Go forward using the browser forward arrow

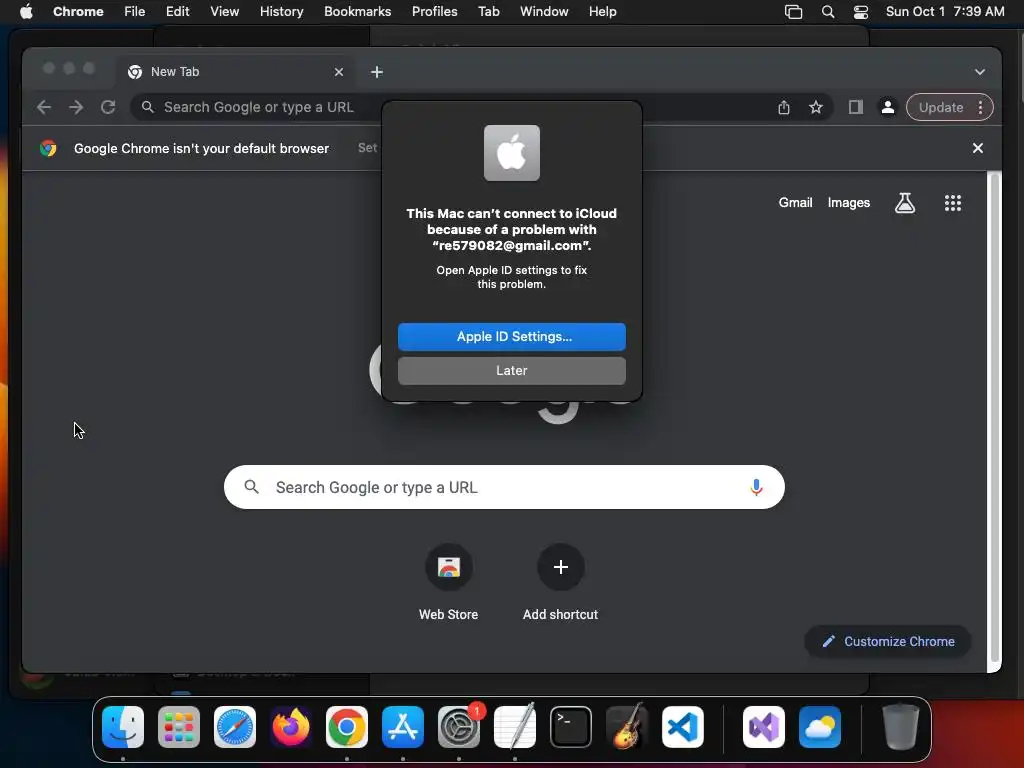(76, 107)
